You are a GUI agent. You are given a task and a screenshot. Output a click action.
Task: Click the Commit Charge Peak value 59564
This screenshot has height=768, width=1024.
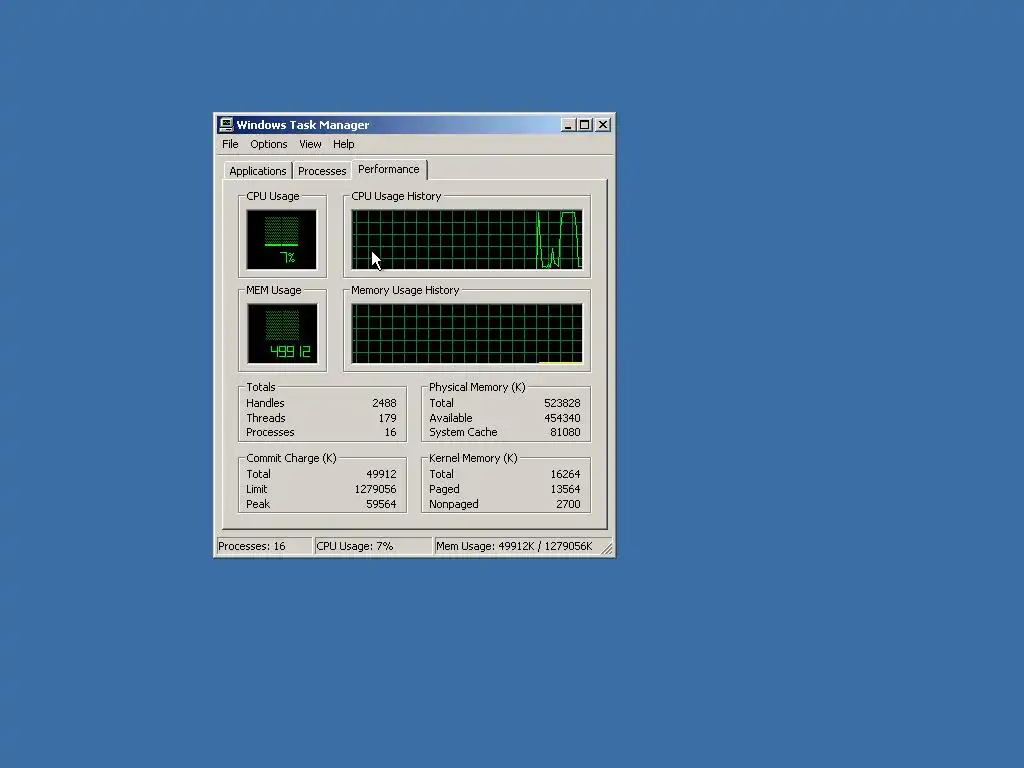[381, 504]
